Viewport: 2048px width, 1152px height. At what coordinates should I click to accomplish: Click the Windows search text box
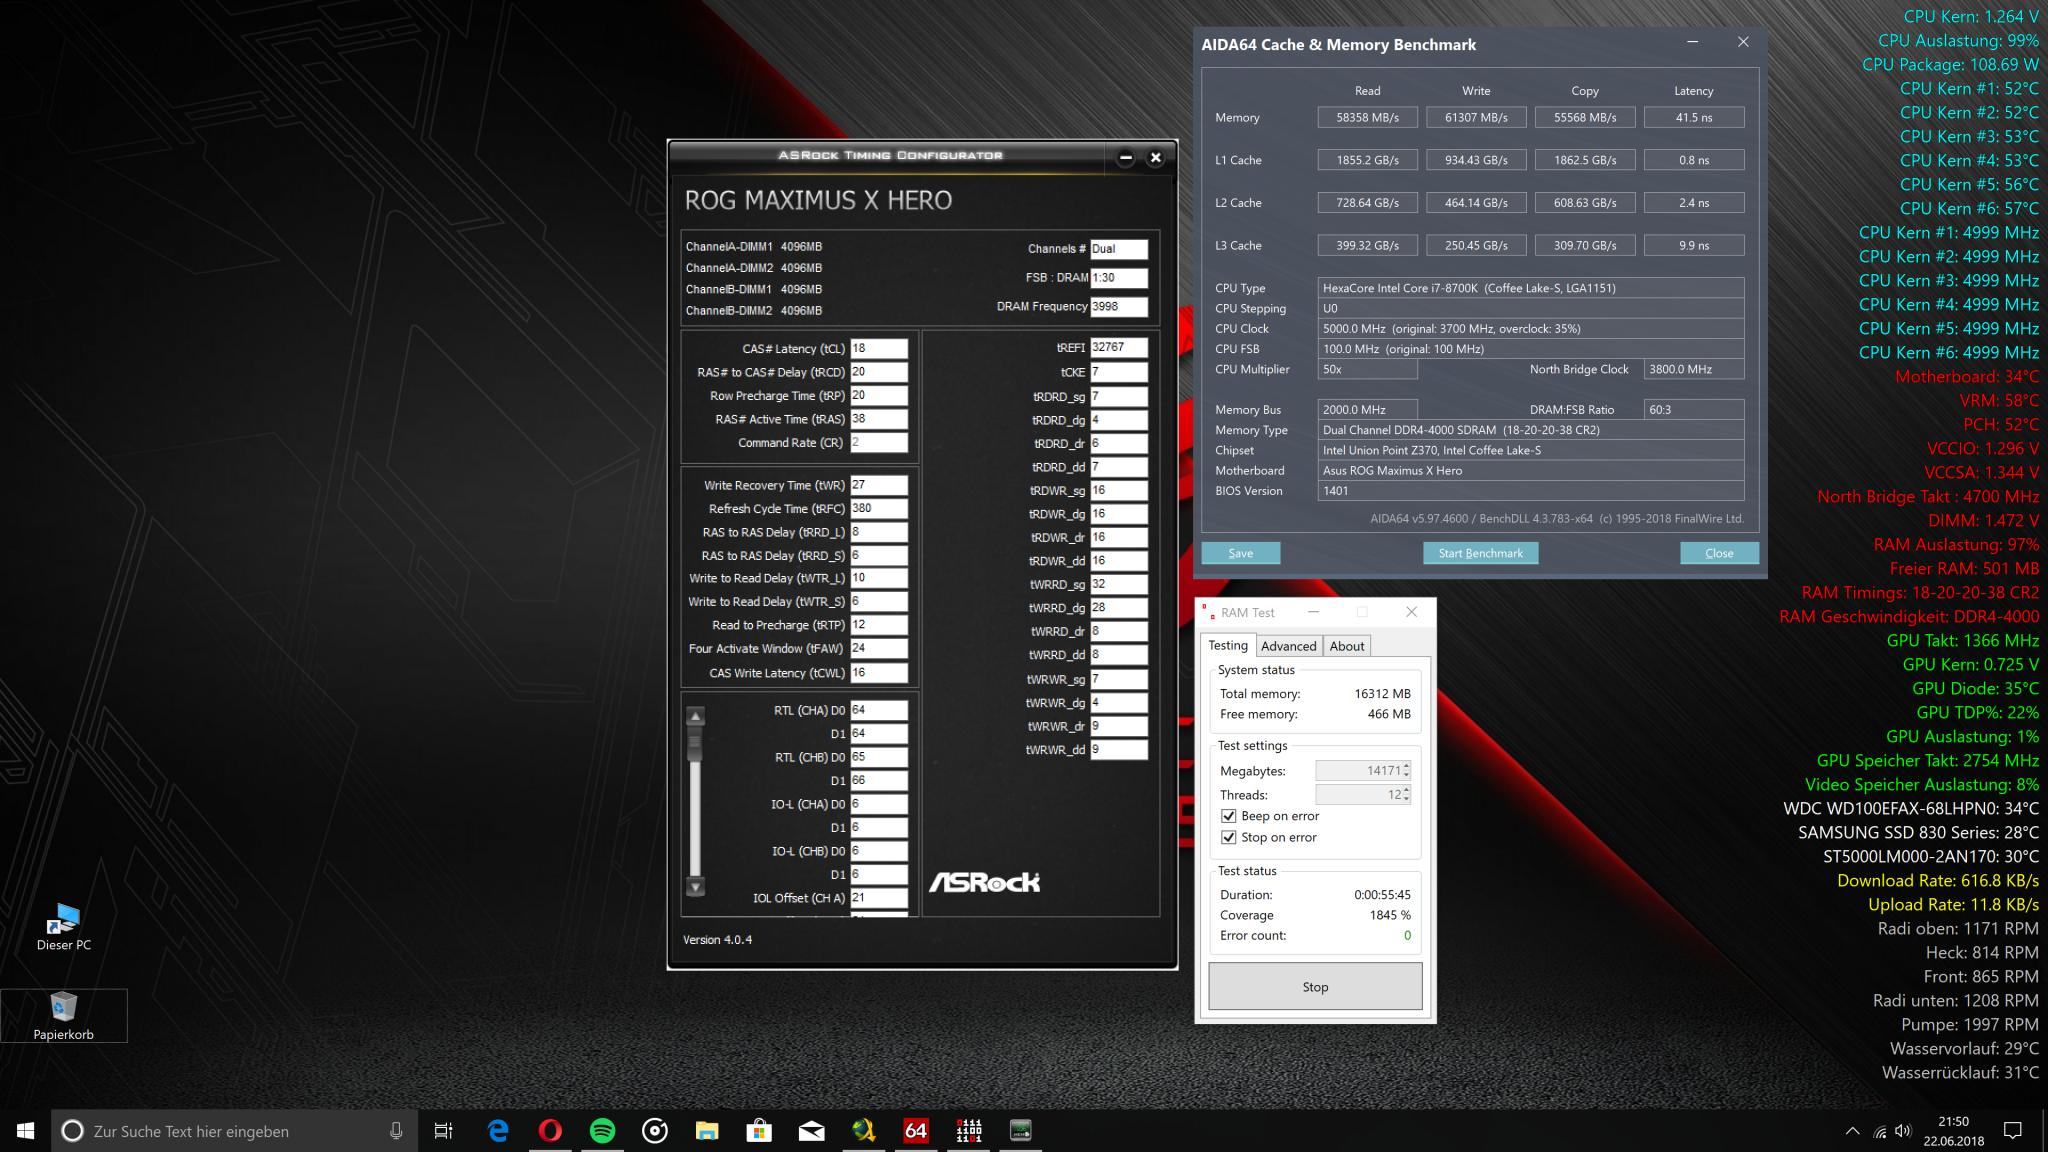click(x=235, y=1131)
